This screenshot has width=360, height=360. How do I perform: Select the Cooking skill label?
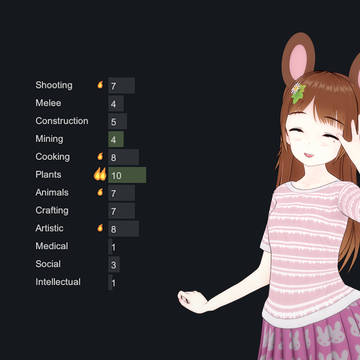(53, 157)
